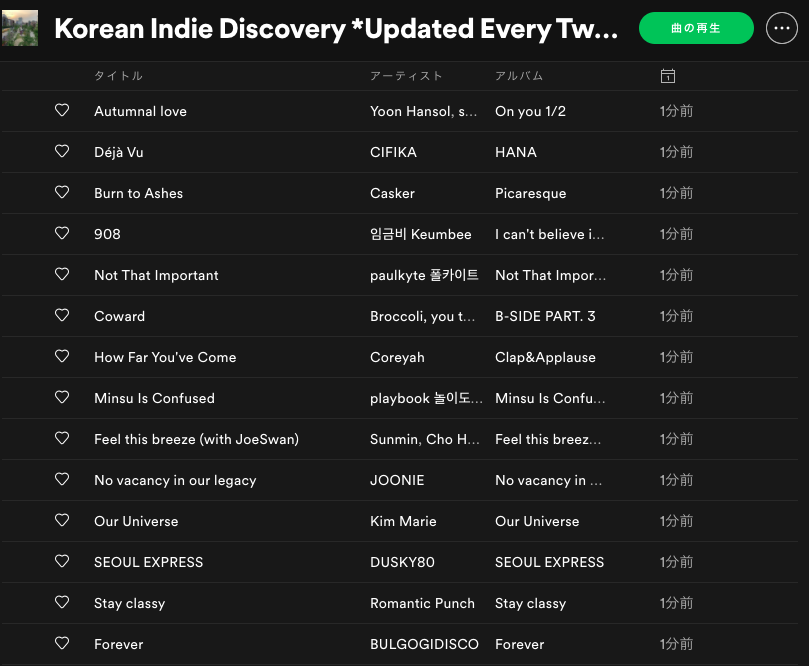Open the playlist cover thumbnail
Screen dimensions: 809x666
point(20,28)
